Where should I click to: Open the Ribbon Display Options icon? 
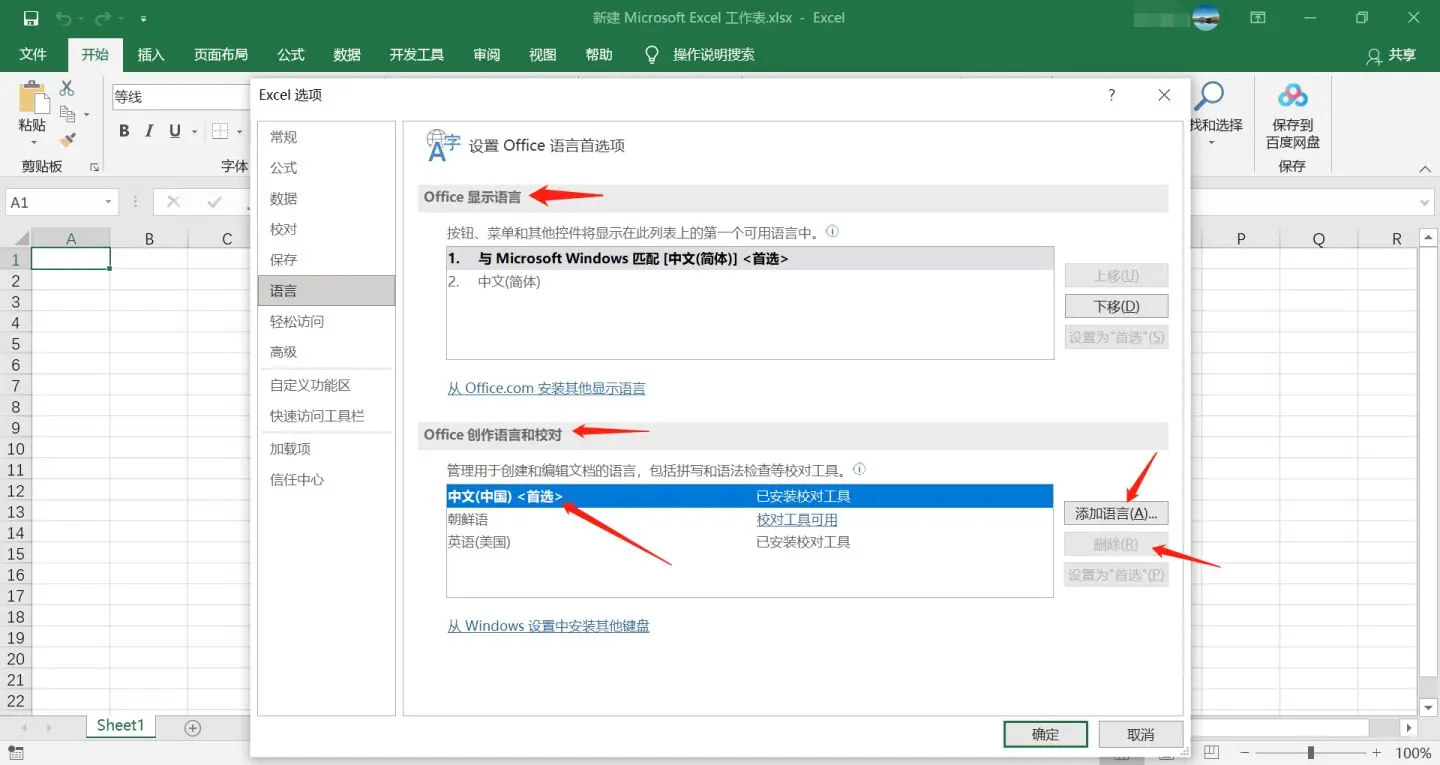pos(1258,18)
